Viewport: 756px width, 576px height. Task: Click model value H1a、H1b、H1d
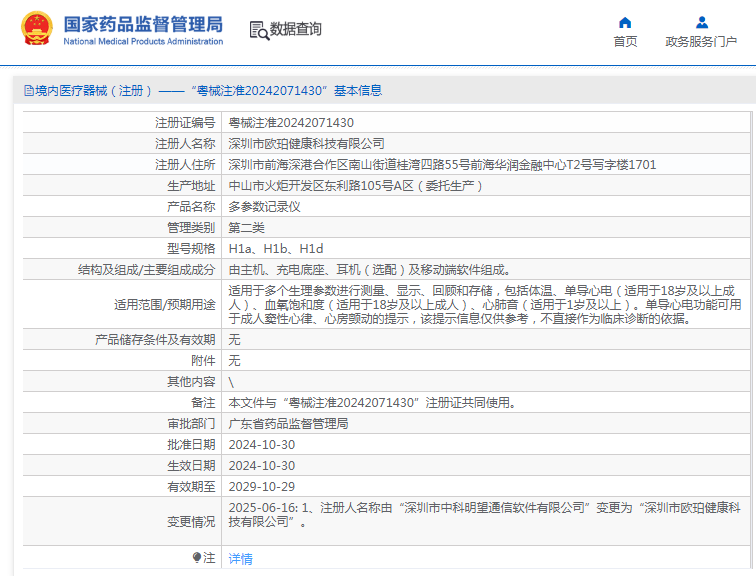pos(276,249)
